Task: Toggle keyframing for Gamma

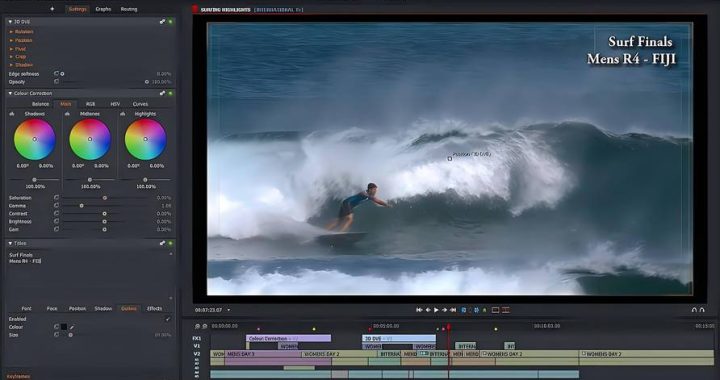Action: [x=56, y=206]
